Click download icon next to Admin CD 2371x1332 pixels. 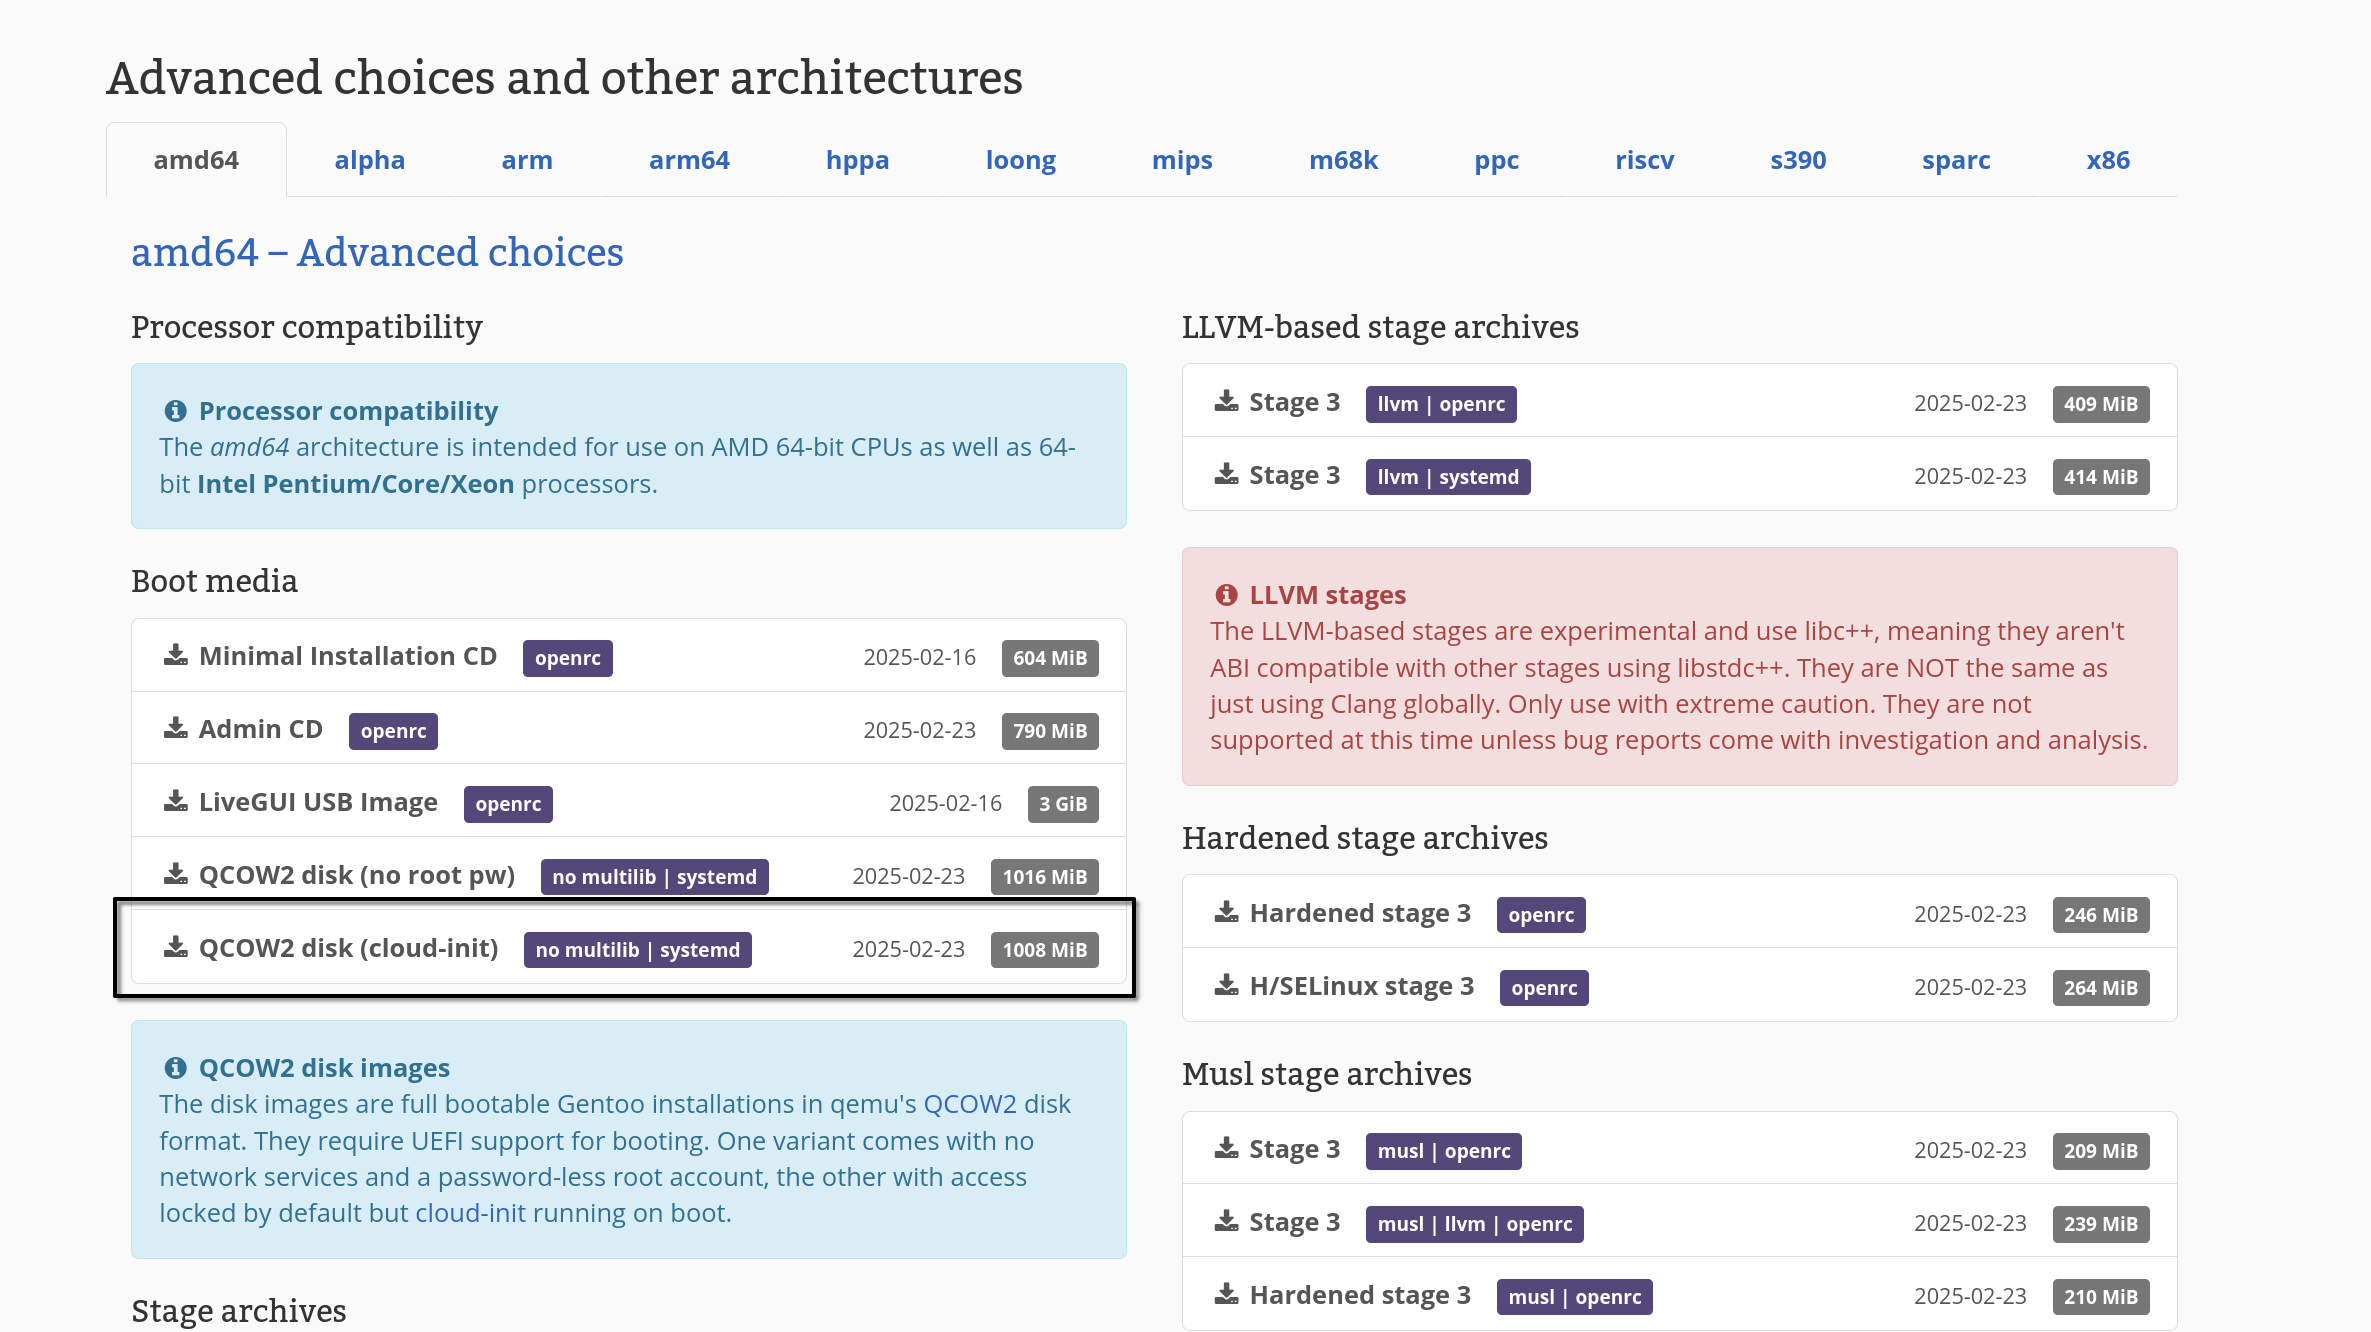point(176,729)
